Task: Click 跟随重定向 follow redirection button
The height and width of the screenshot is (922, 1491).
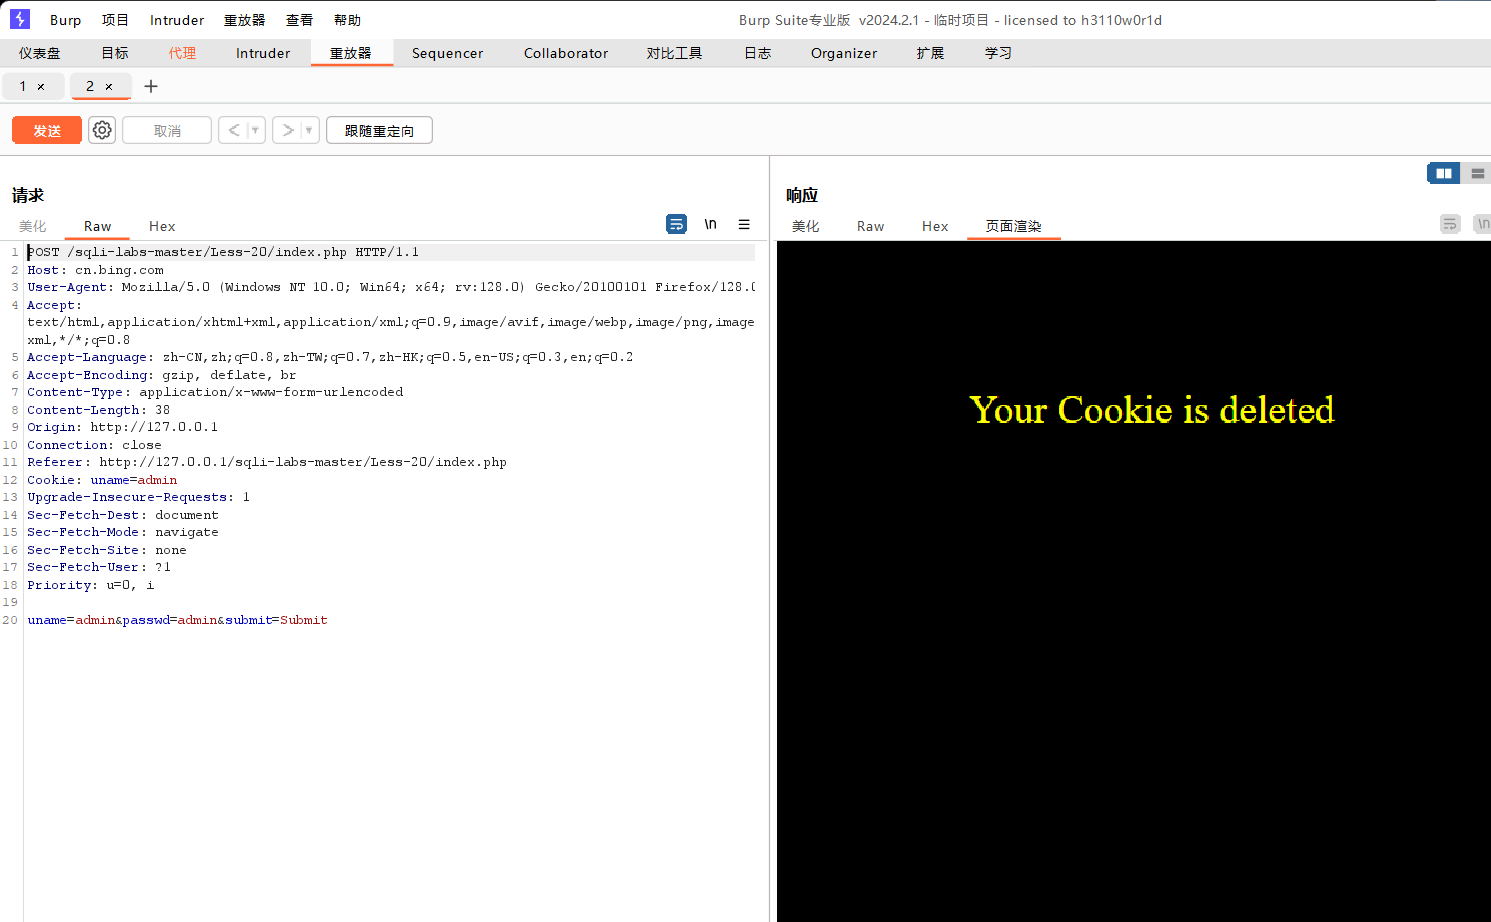Action: click(x=379, y=130)
